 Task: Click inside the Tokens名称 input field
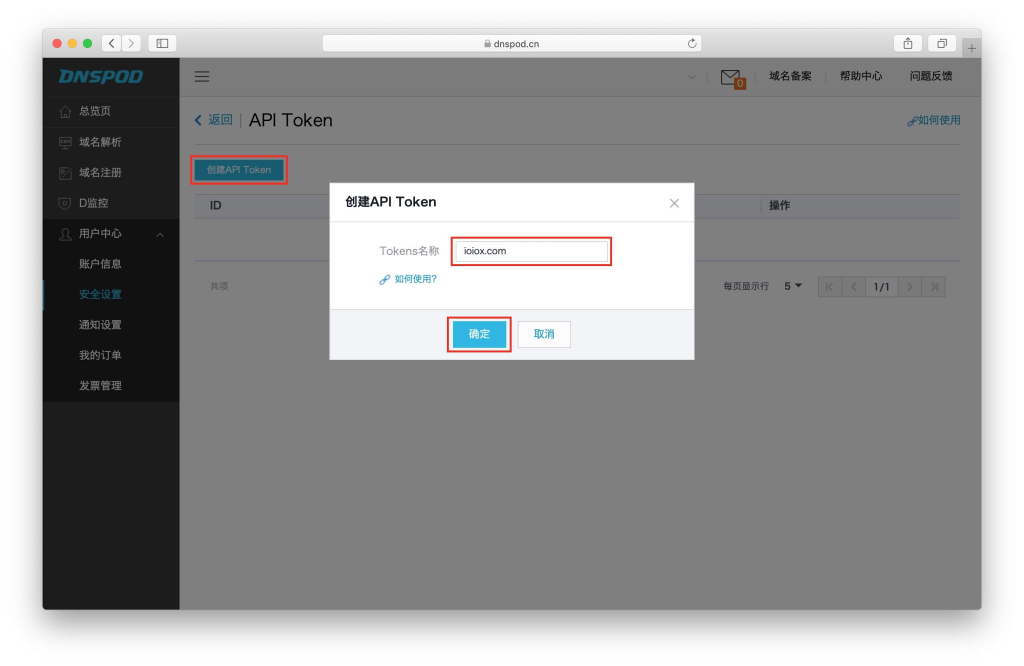tap(531, 251)
